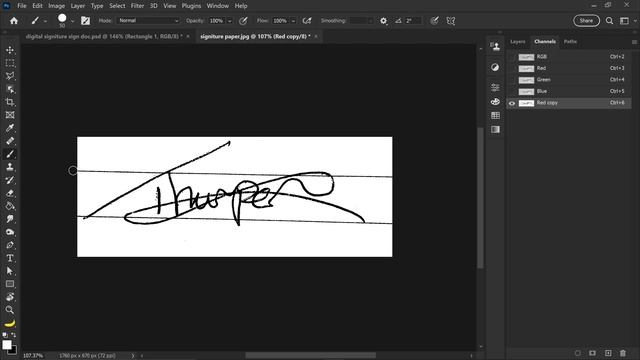
Task: Select the Smudge tool
Action: point(10,219)
